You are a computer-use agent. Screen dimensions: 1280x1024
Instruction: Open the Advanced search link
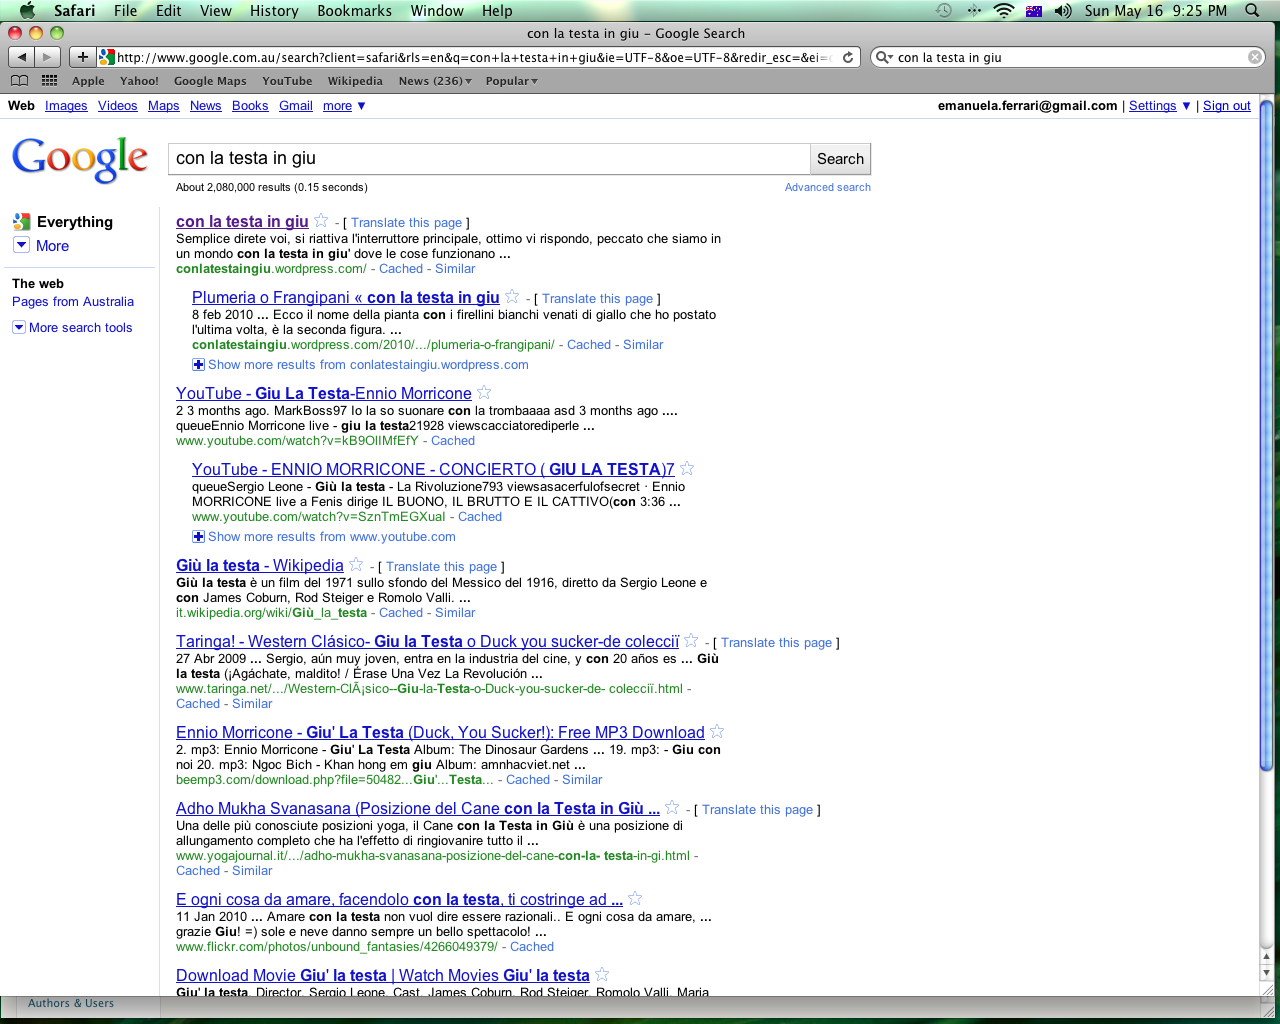click(x=827, y=187)
